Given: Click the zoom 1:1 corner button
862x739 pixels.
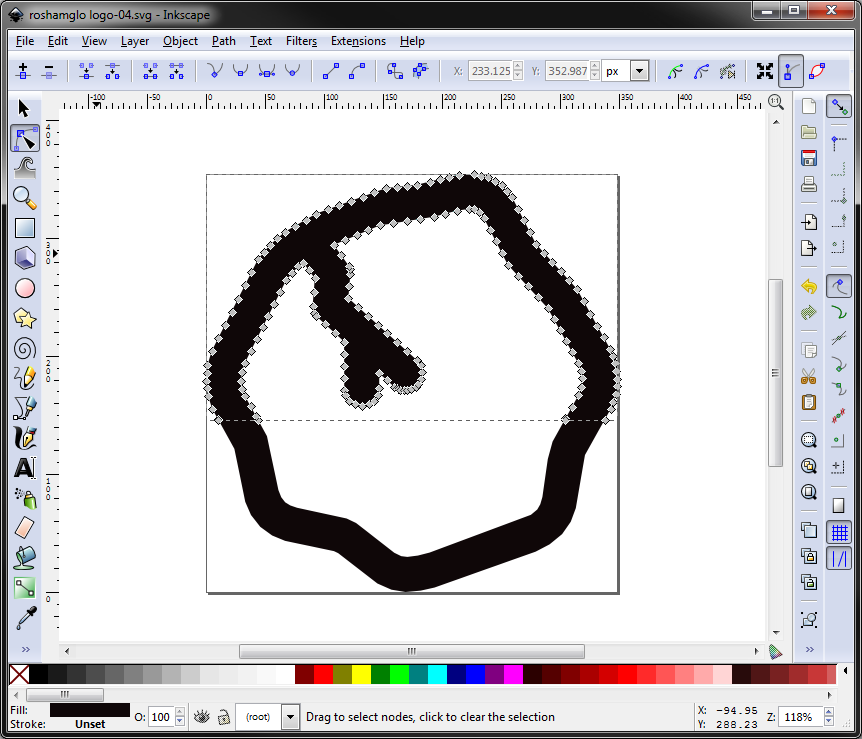Looking at the screenshot, I should pos(776,101).
